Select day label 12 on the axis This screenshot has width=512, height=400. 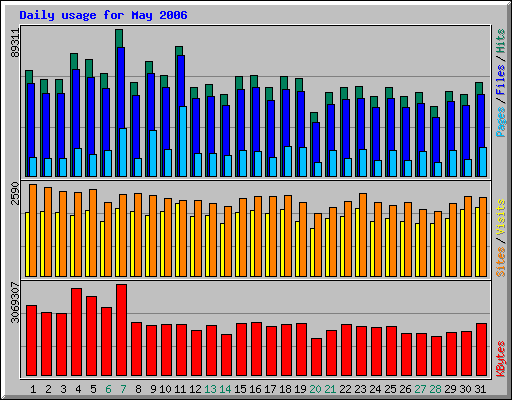(195, 389)
